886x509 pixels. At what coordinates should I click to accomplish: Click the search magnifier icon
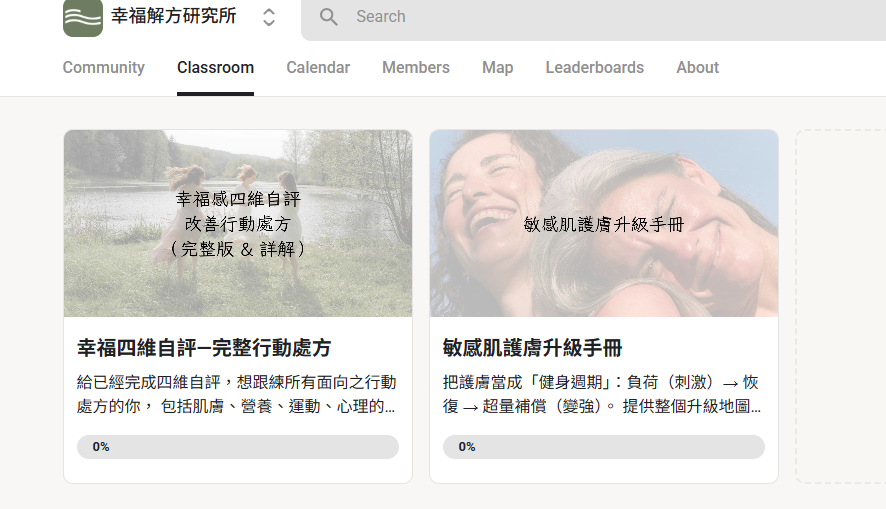point(328,17)
